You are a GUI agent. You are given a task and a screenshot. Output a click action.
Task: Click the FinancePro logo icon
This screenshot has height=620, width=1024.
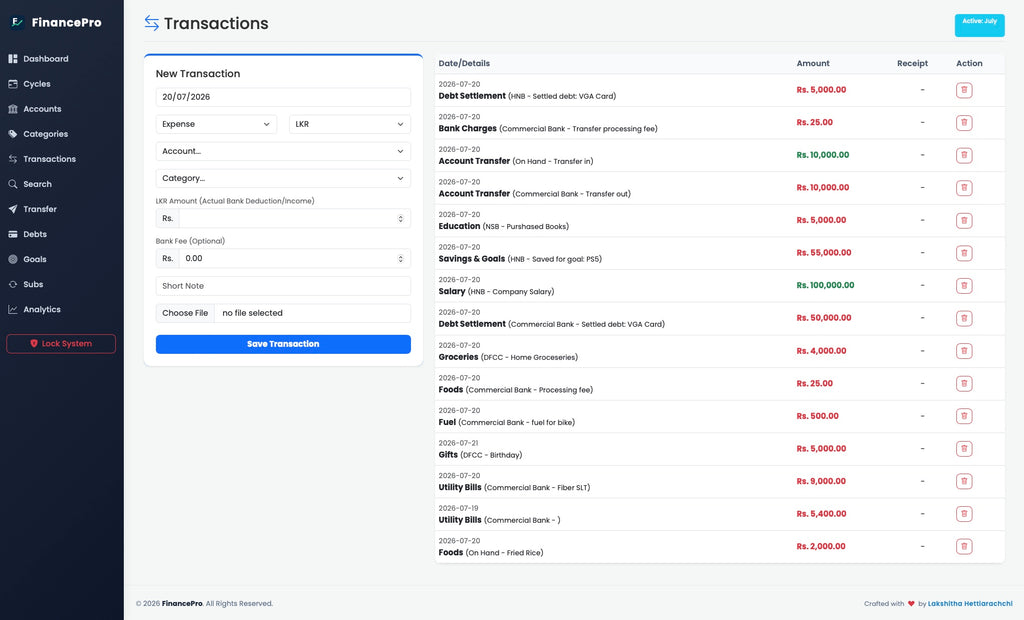[x=17, y=22]
